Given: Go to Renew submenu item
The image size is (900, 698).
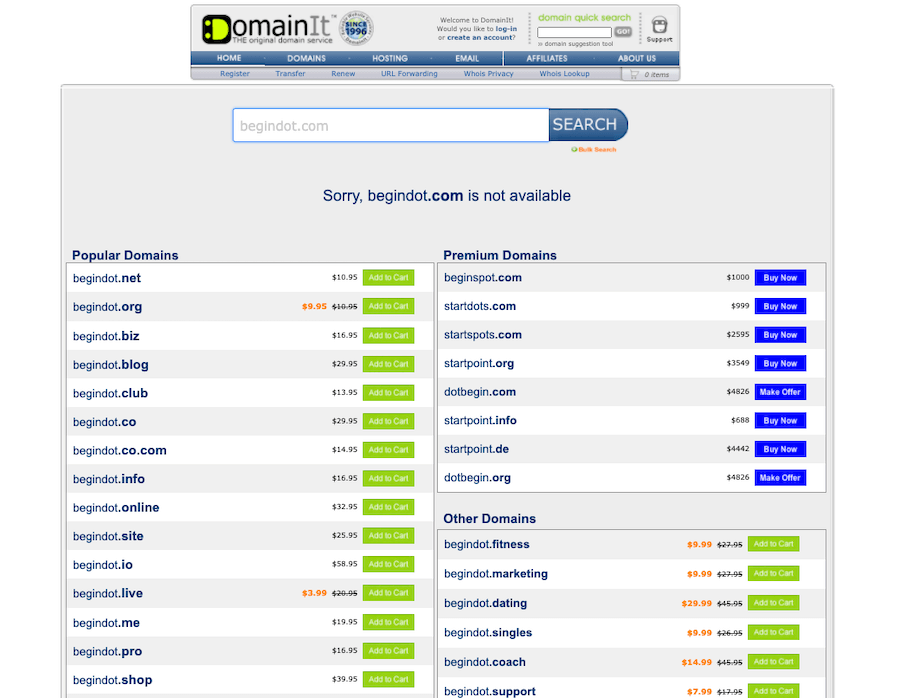Looking at the screenshot, I should [x=343, y=73].
